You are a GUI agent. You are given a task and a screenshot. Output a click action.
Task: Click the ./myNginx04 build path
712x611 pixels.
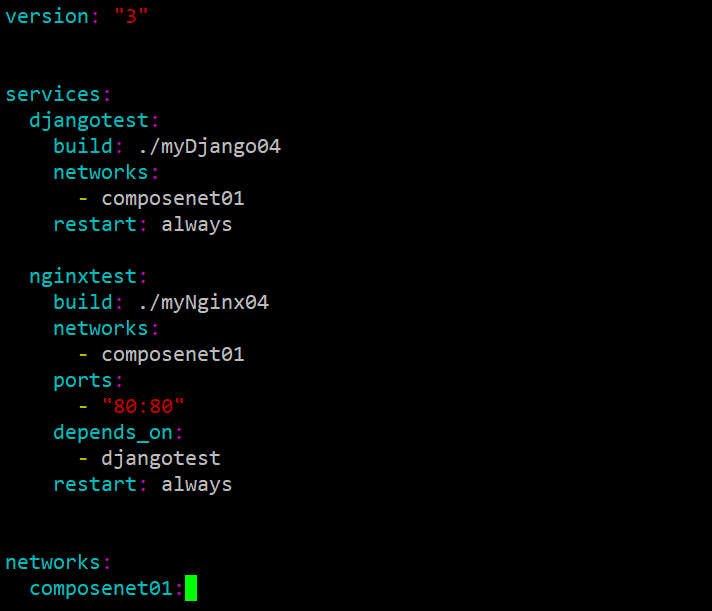[203, 302]
